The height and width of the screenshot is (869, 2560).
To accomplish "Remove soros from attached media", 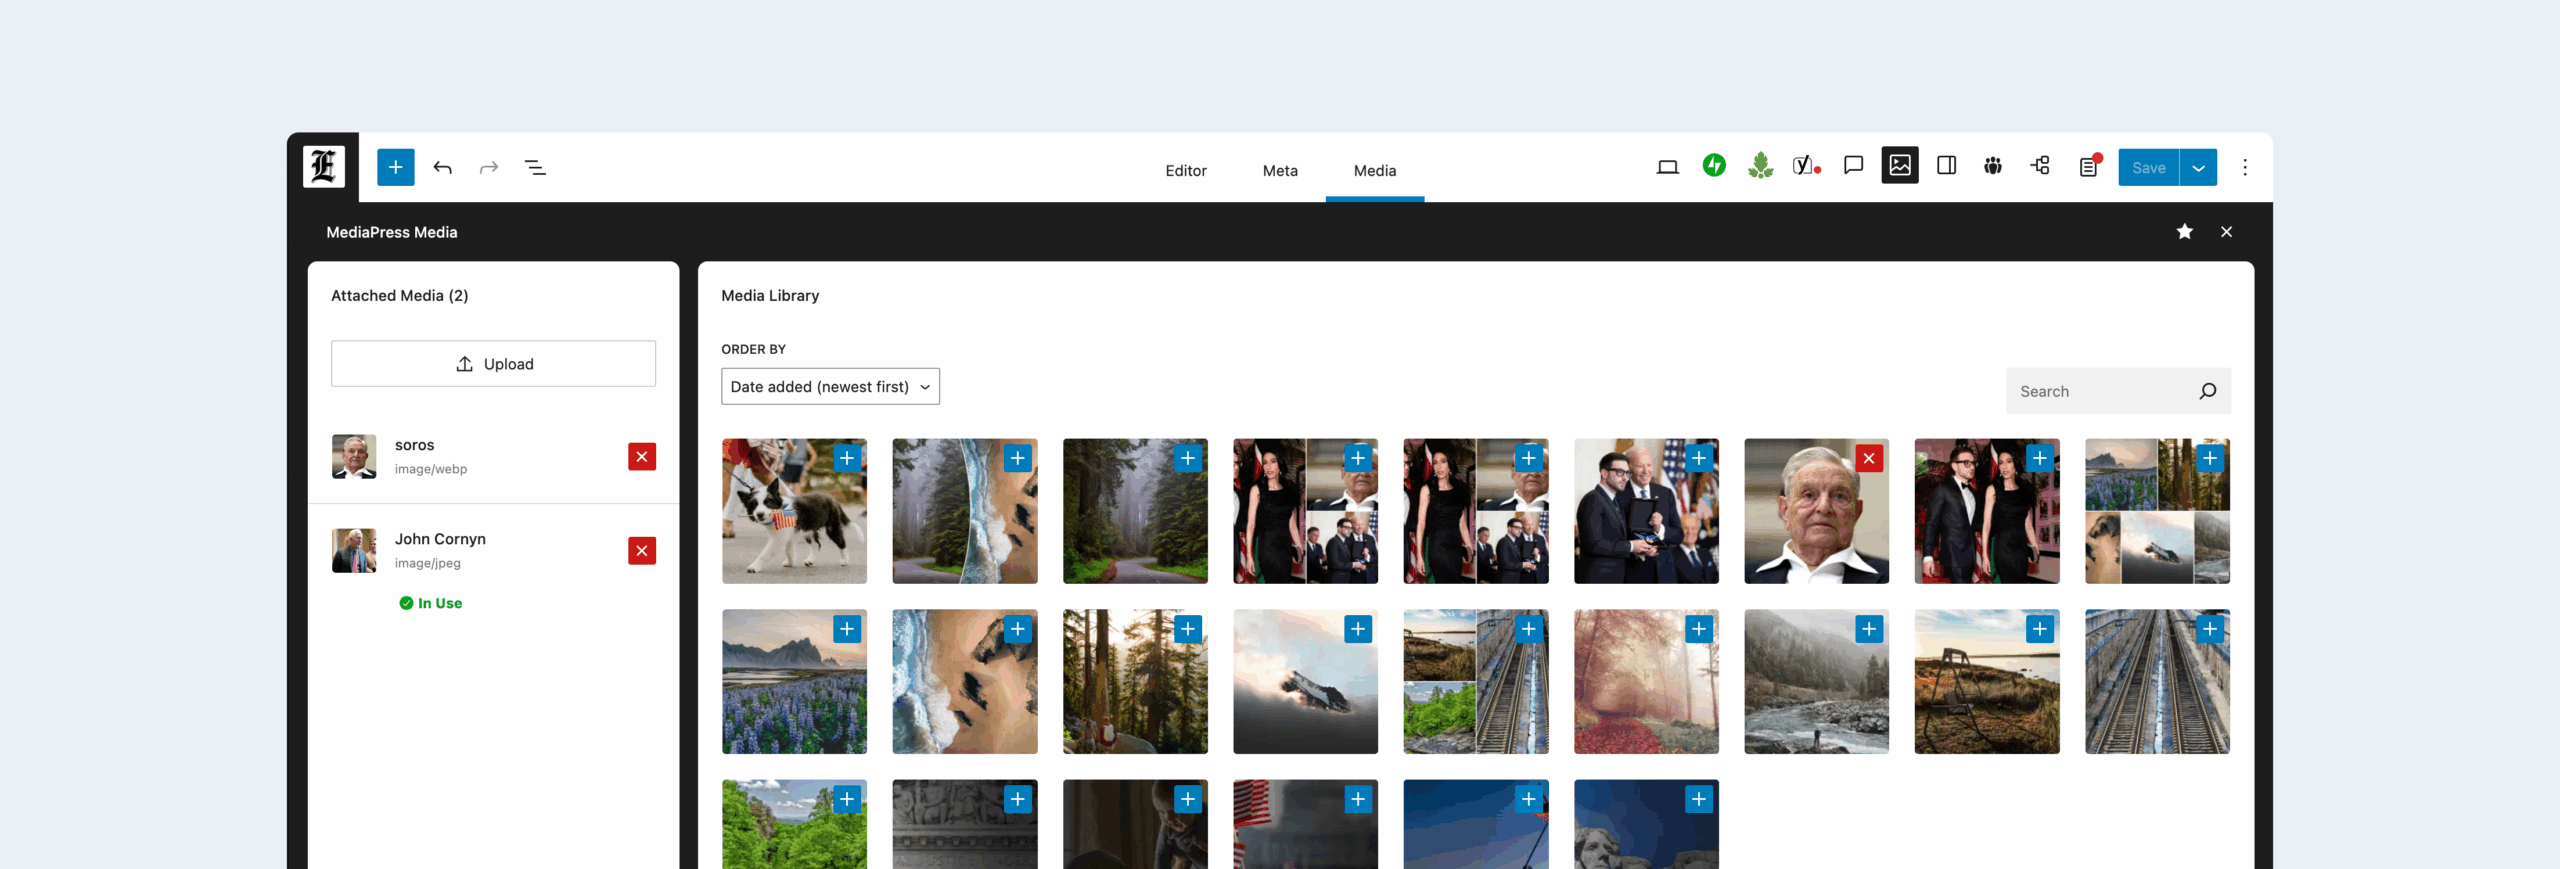I will click(x=641, y=457).
